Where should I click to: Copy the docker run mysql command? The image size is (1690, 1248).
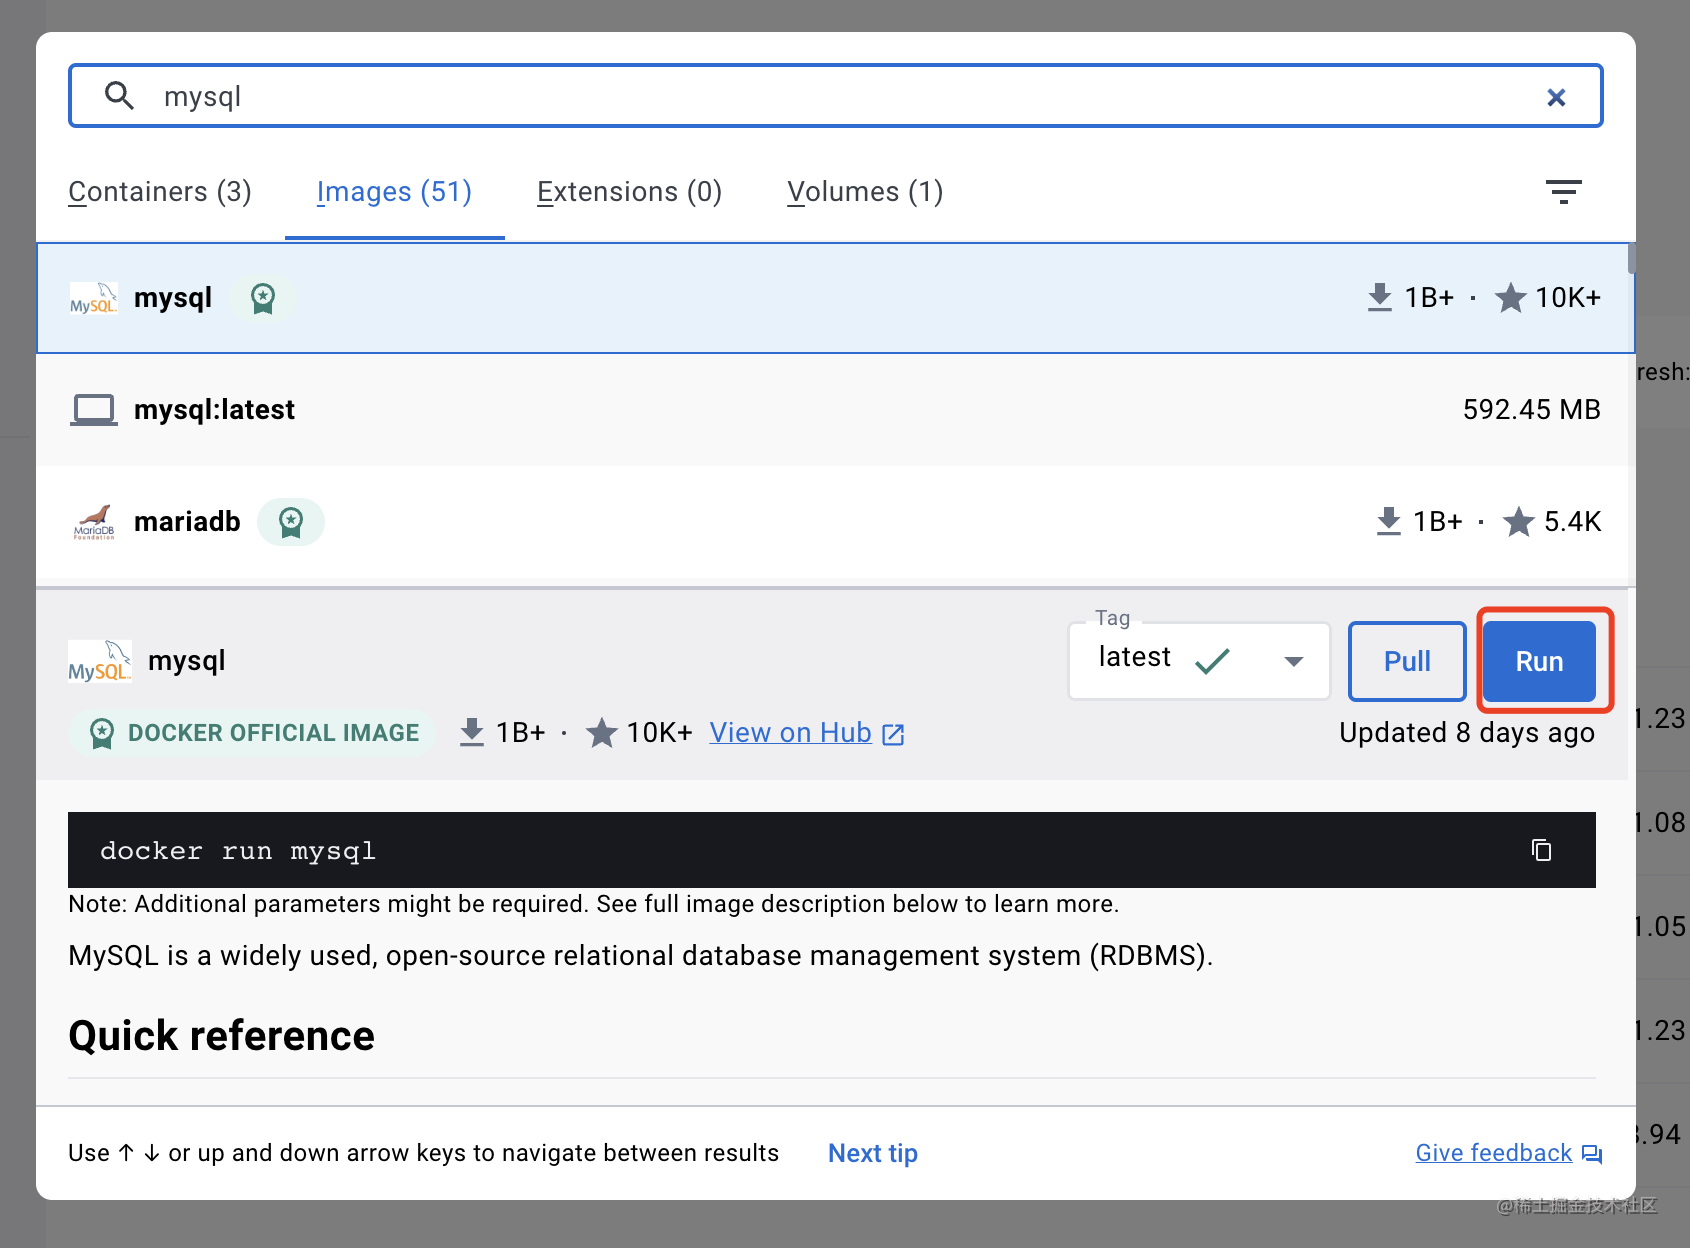tap(1541, 850)
